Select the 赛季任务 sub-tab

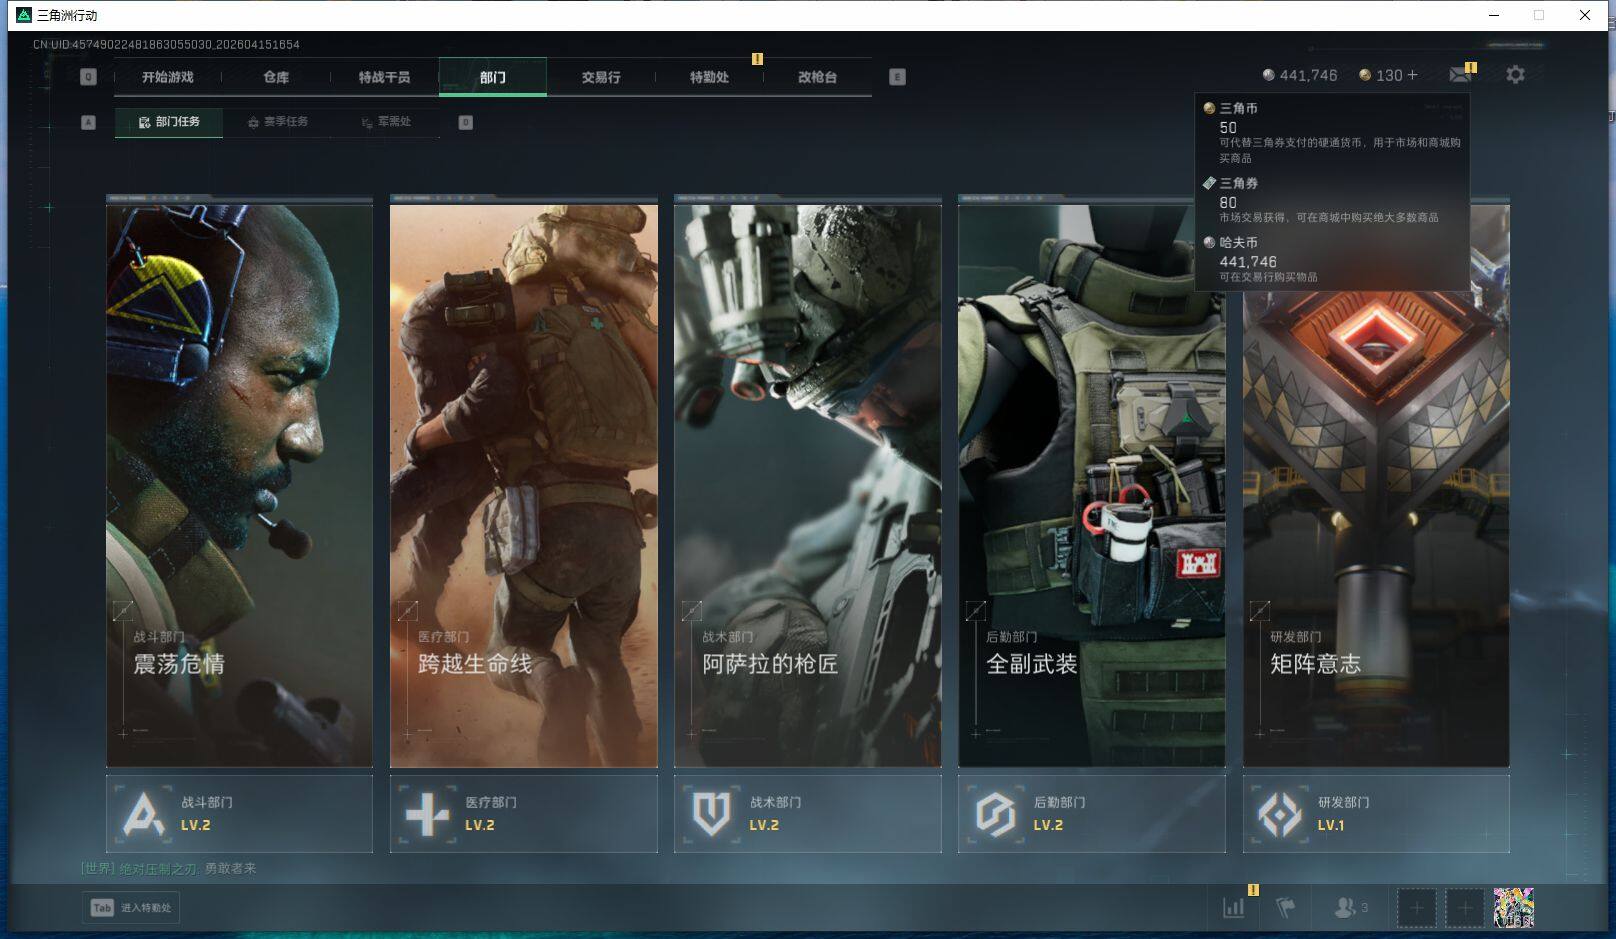(x=278, y=122)
